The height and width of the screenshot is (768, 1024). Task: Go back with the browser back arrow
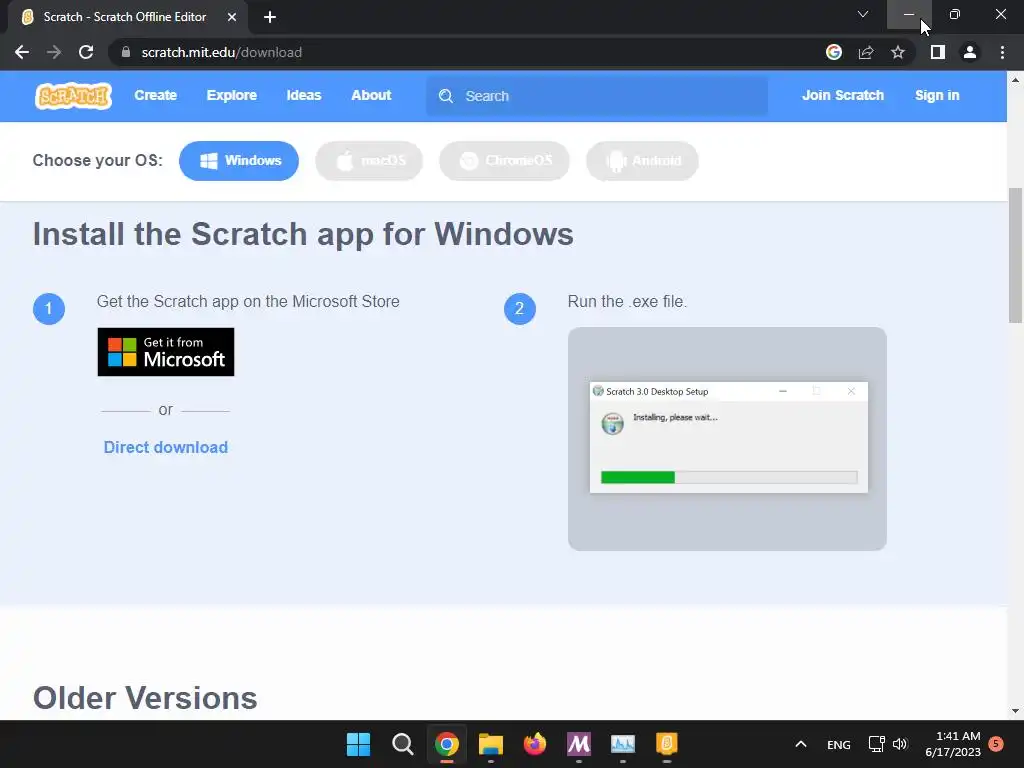(x=22, y=52)
